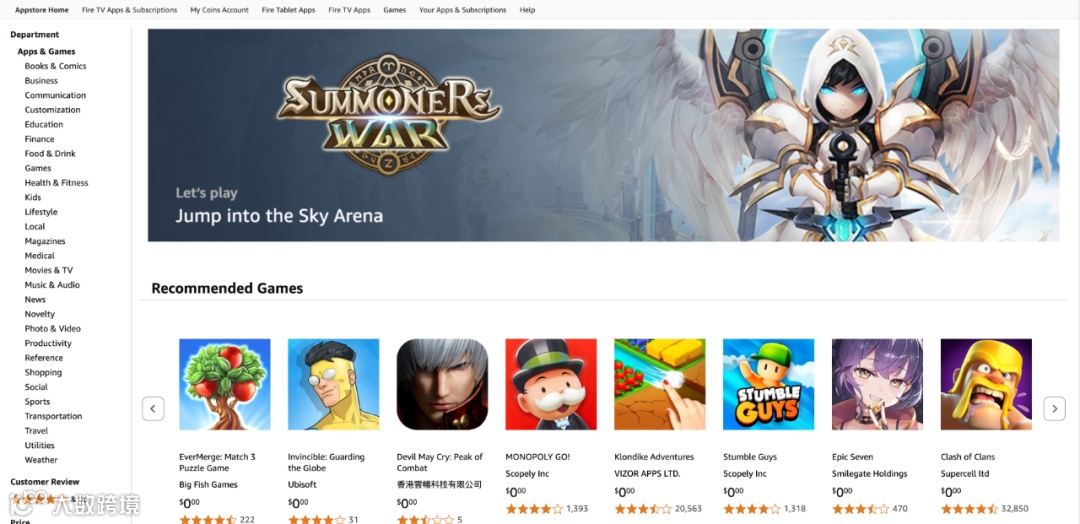Open My Coins Account in top navigation
Image resolution: width=1080 pixels, height=524 pixels.
[220, 10]
